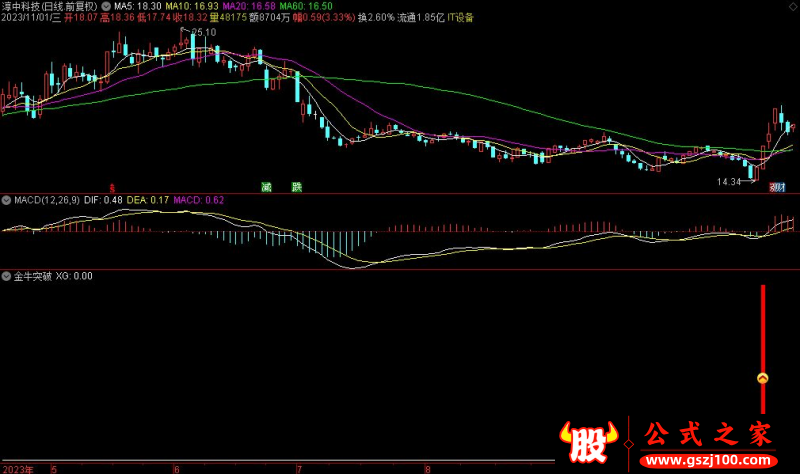The image size is (800, 474).
Task: Click the green 减 marker under the chart
Action: click(x=266, y=187)
